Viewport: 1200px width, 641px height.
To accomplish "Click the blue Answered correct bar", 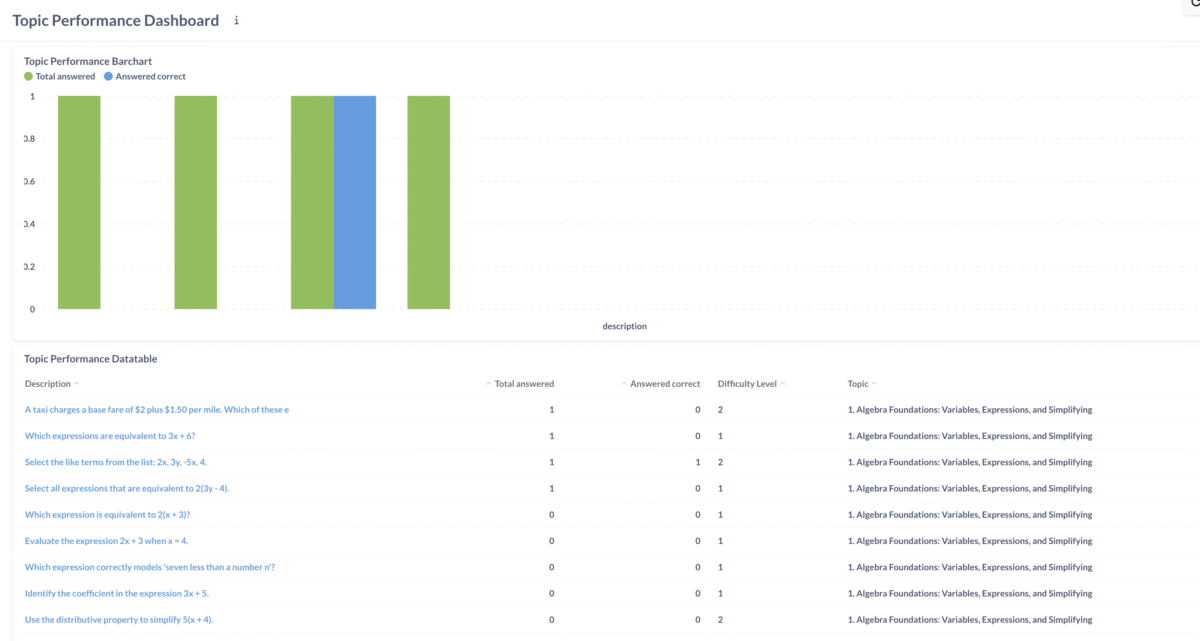I will point(354,202).
